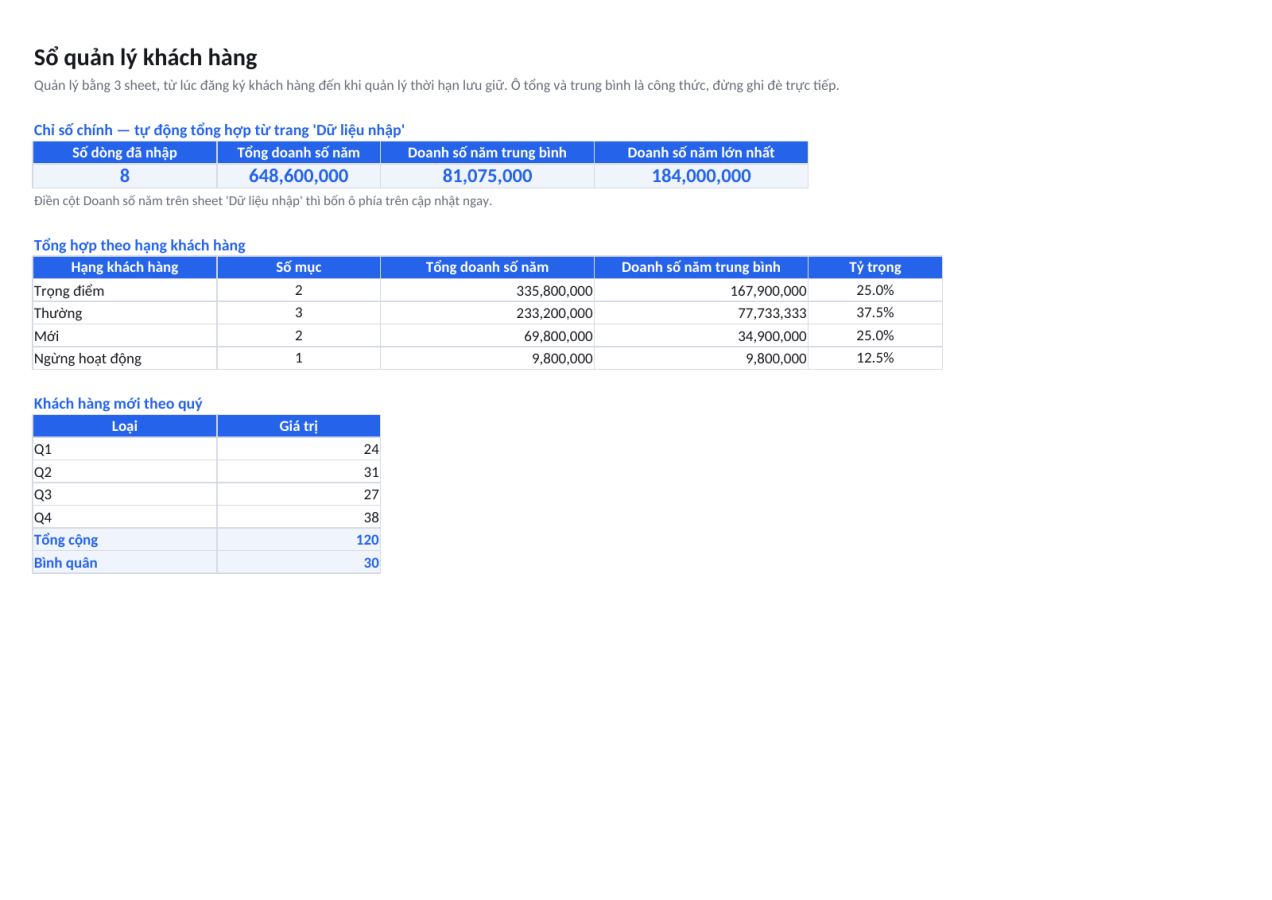Image resolution: width=1272 pixels, height=900 pixels.
Task: Click the count 2 in Trọng điểm row
Action: click(299, 290)
